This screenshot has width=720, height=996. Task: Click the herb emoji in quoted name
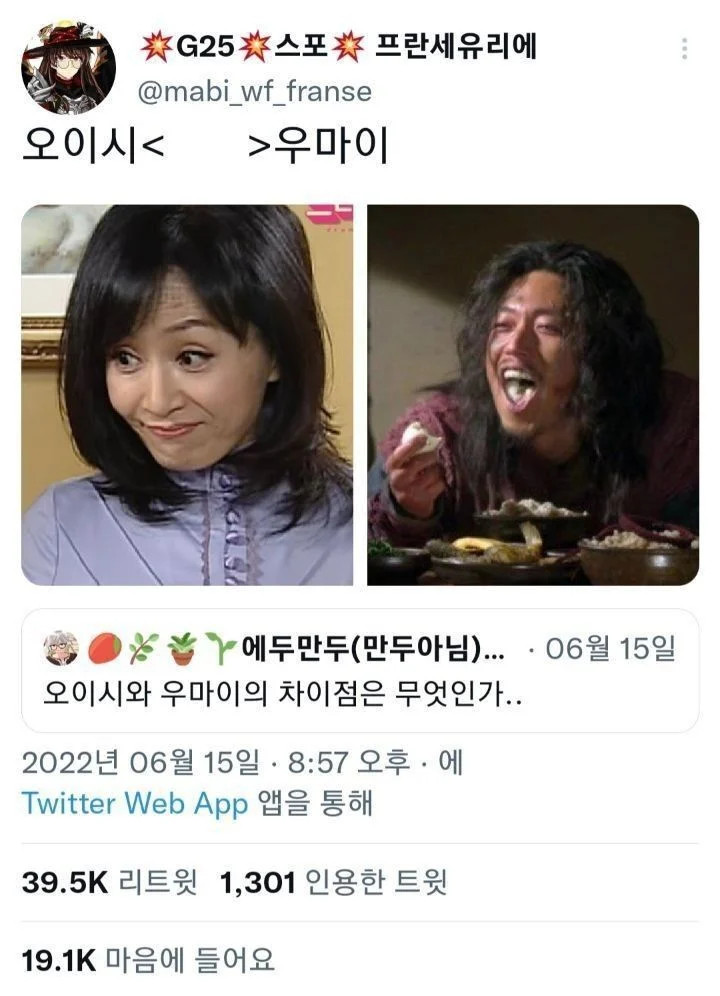click(x=143, y=649)
